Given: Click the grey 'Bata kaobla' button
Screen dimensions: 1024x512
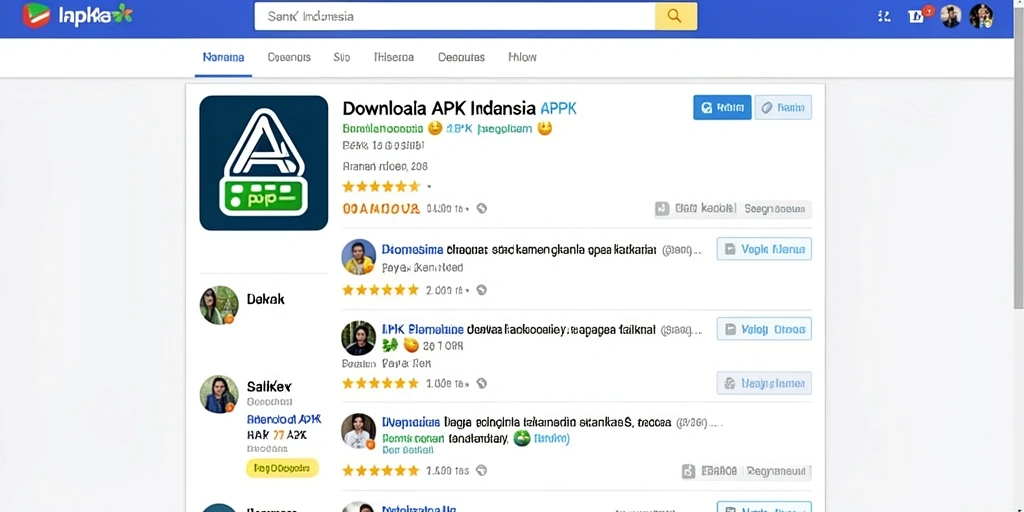Looking at the screenshot, I should (732, 209).
